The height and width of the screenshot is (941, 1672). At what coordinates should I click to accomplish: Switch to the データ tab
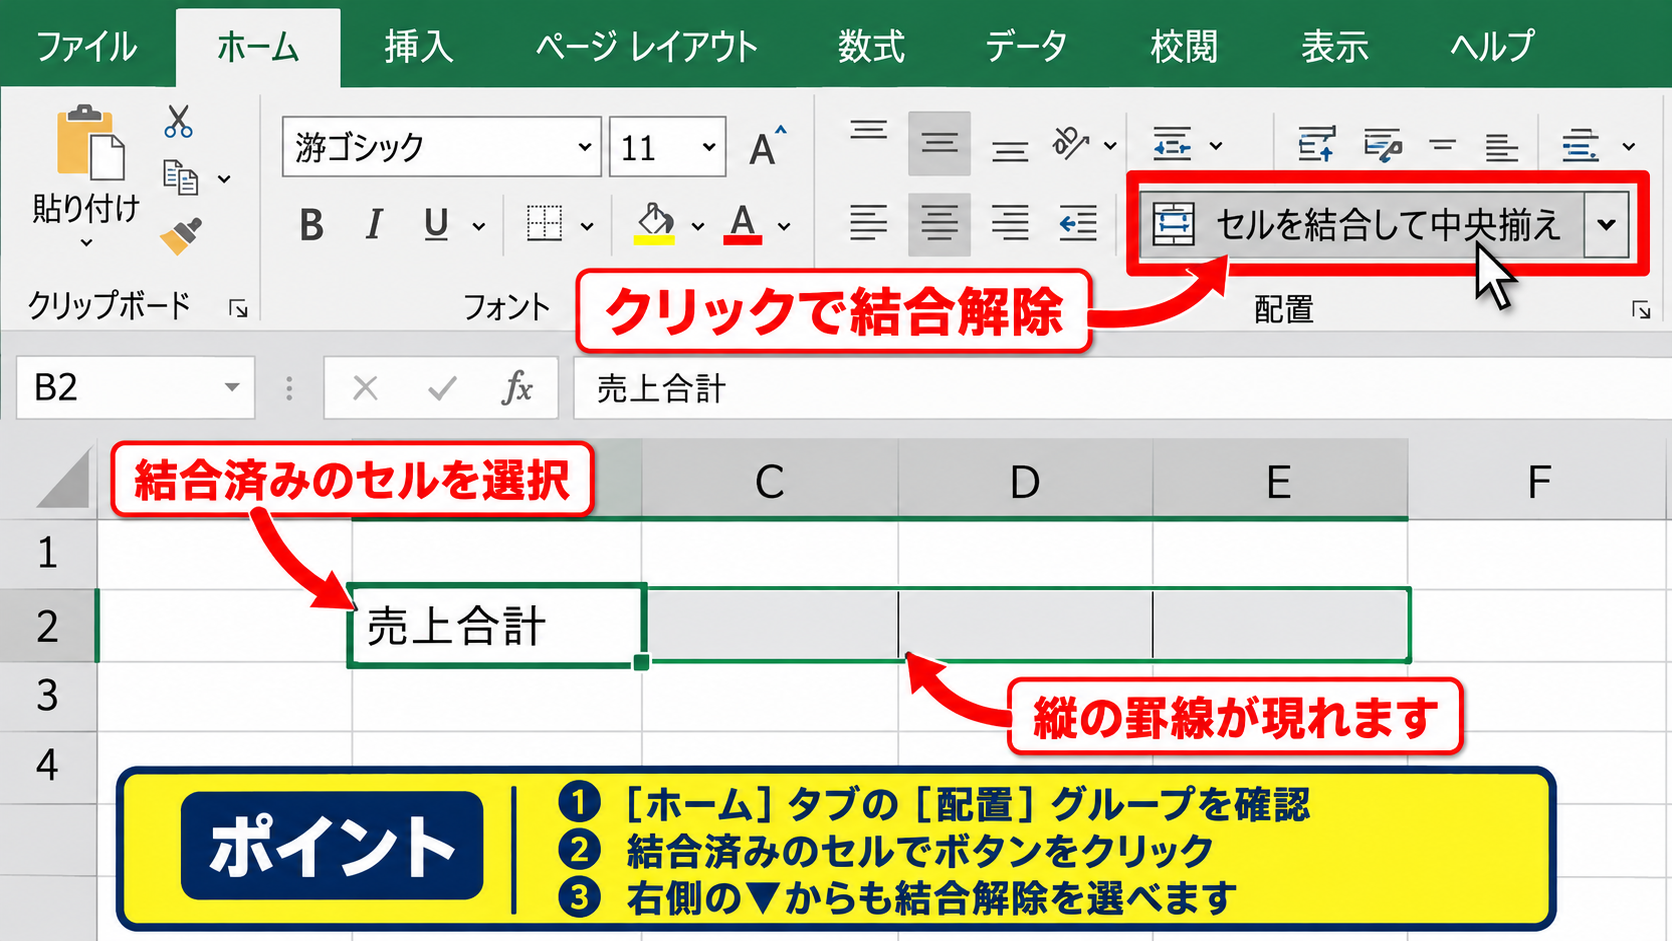[x=1026, y=47]
